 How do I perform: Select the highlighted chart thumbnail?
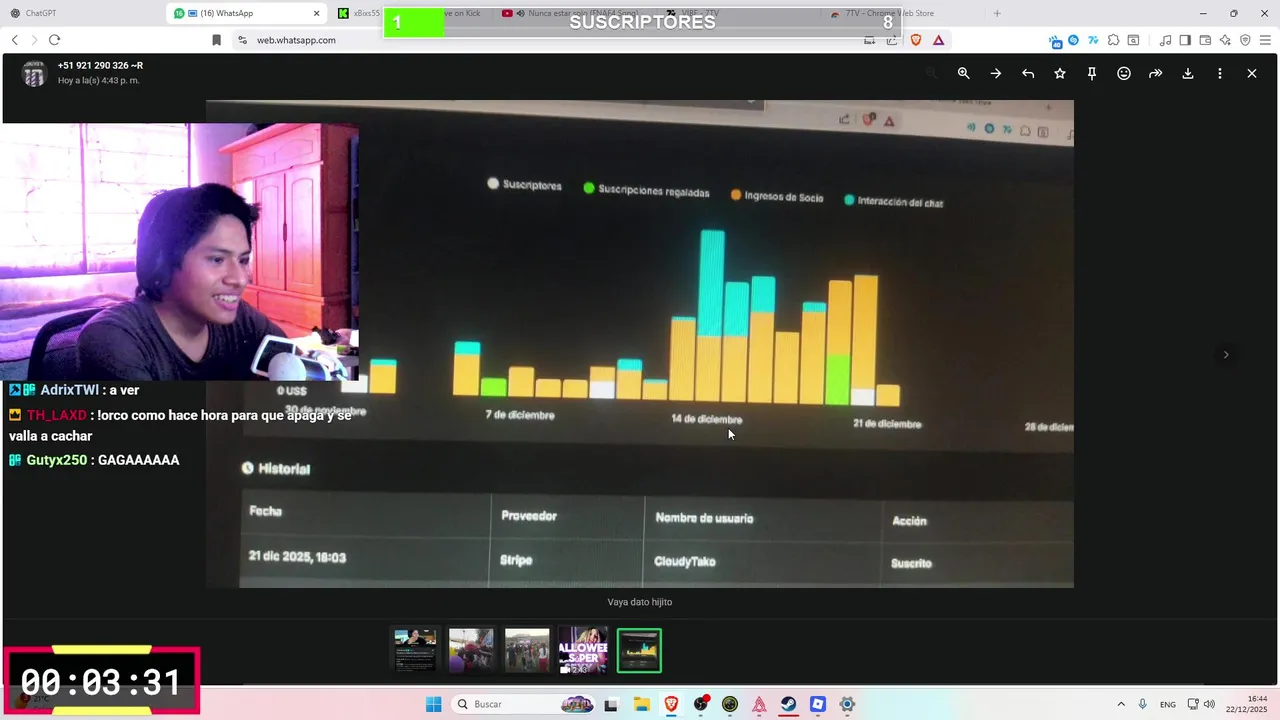pyautogui.click(x=639, y=650)
